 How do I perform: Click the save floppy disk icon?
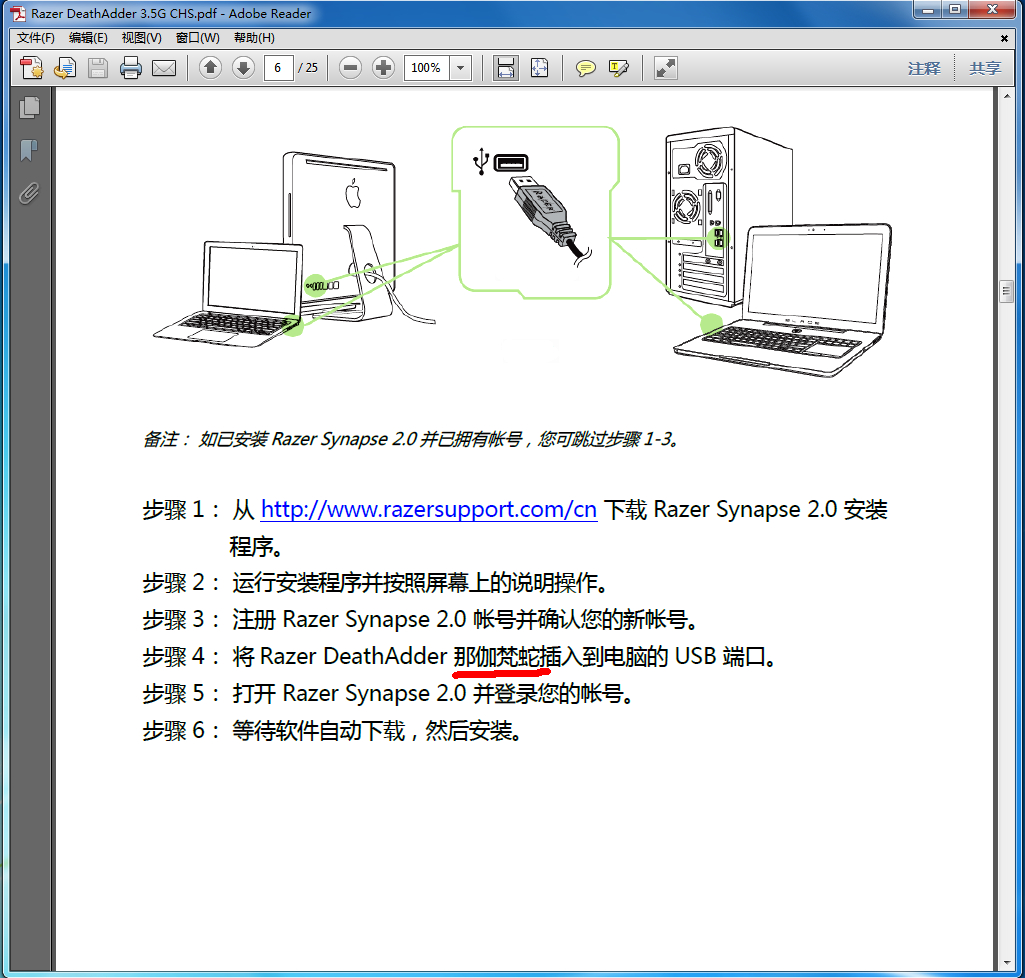[98, 68]
